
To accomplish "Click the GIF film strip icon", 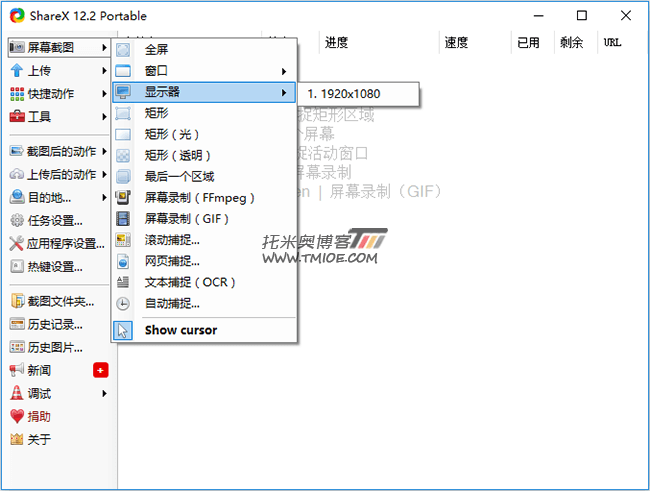I will [x=123, y=219].
